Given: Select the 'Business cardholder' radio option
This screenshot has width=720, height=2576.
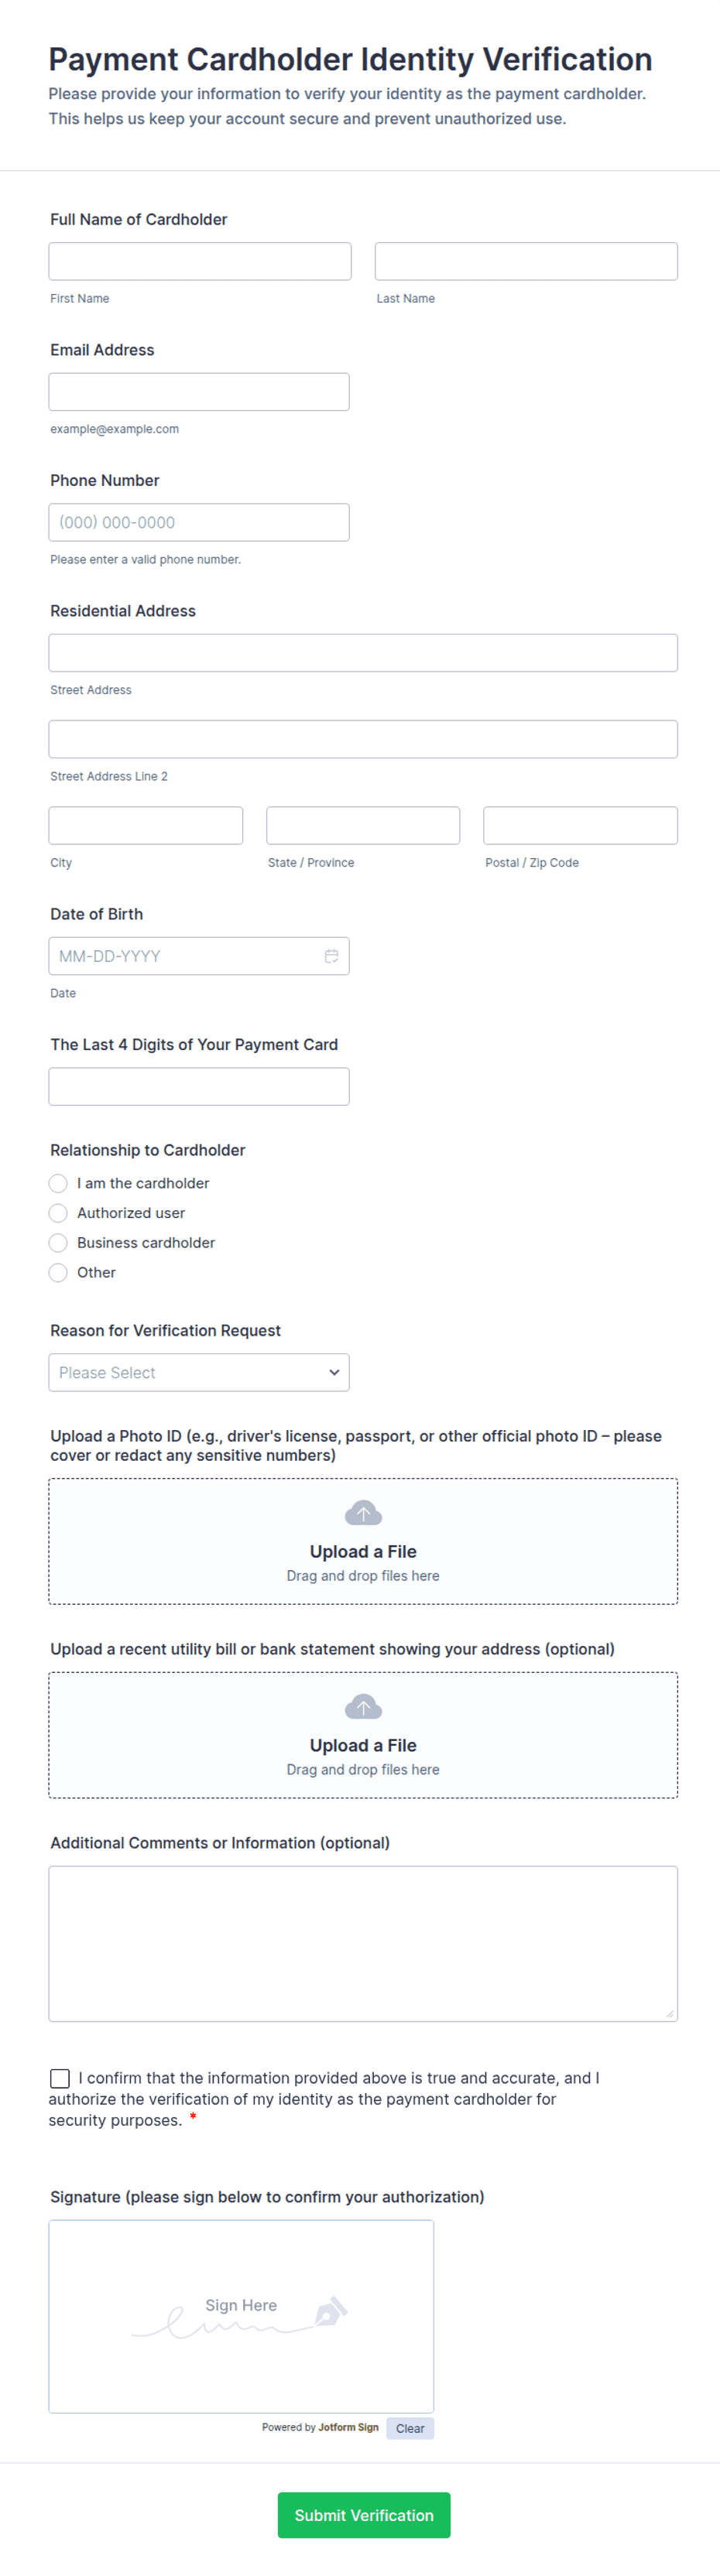Looking at the screenshot, I should click(x=58, y=1243).
